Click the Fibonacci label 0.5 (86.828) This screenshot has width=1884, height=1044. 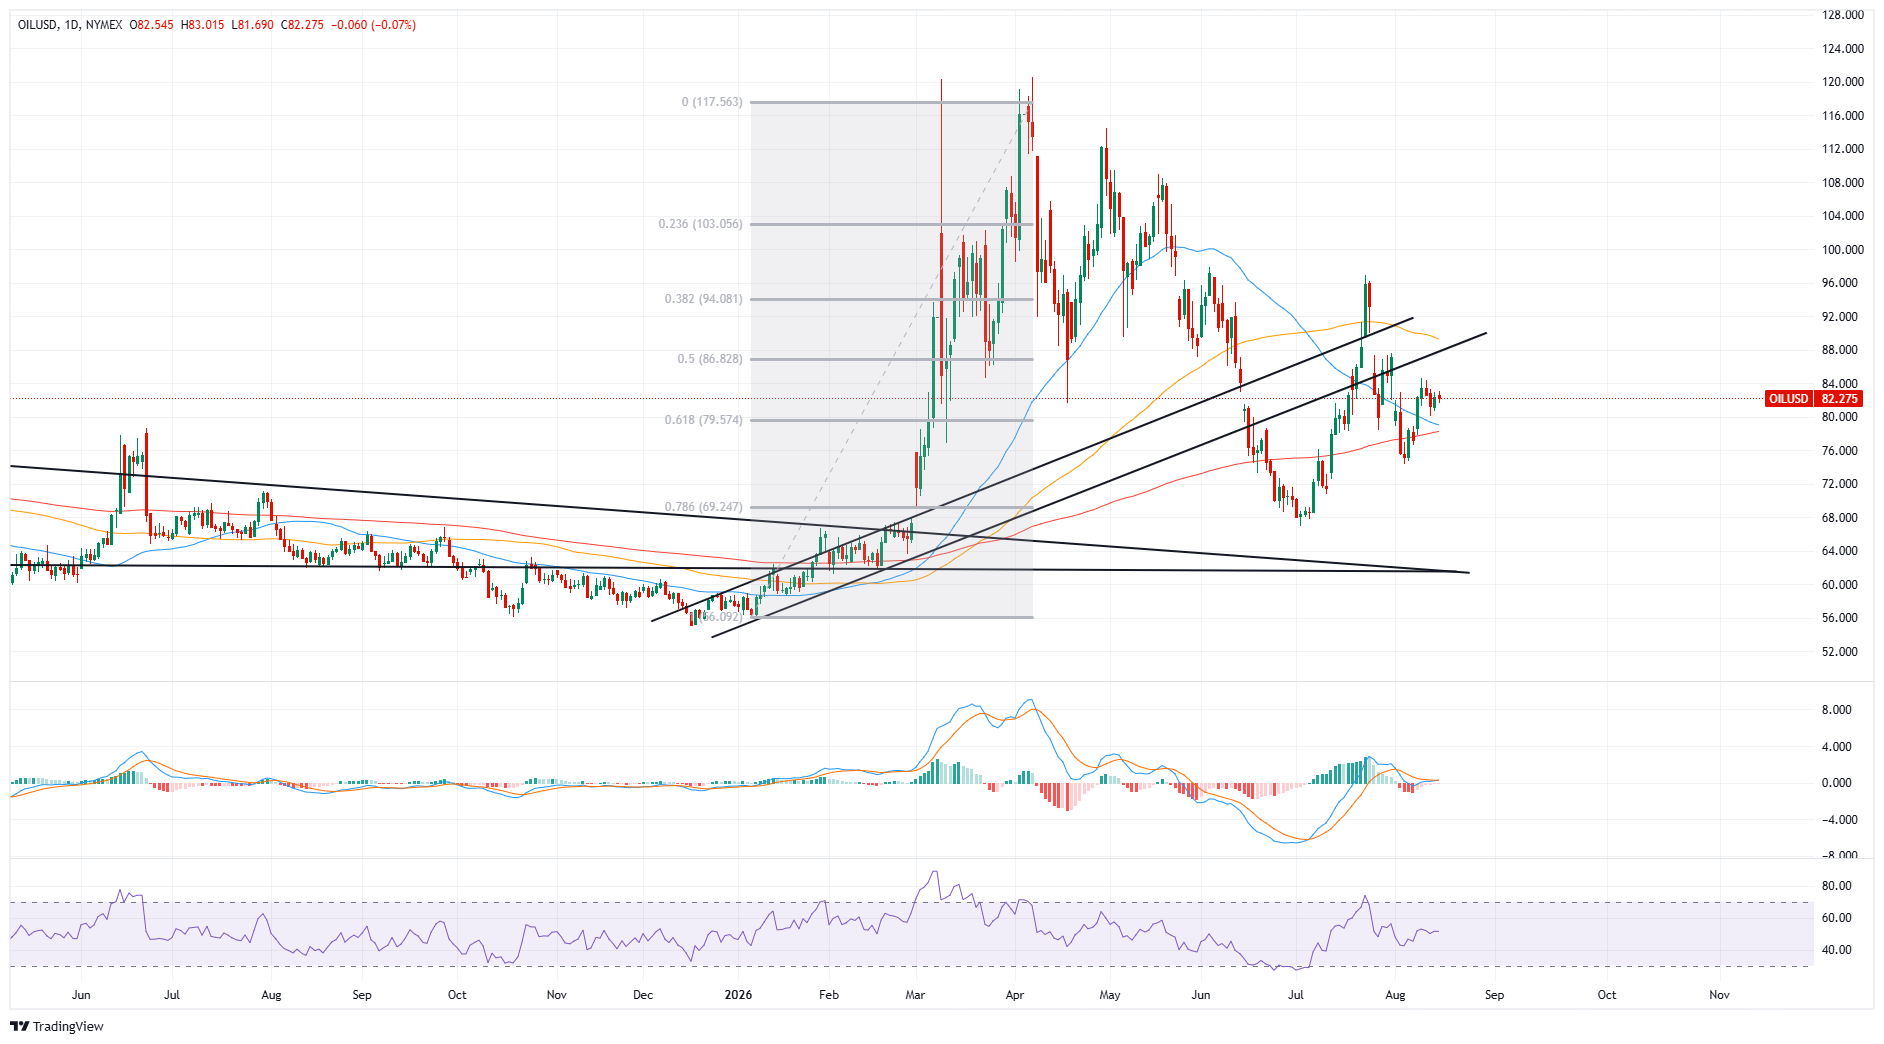710,359
